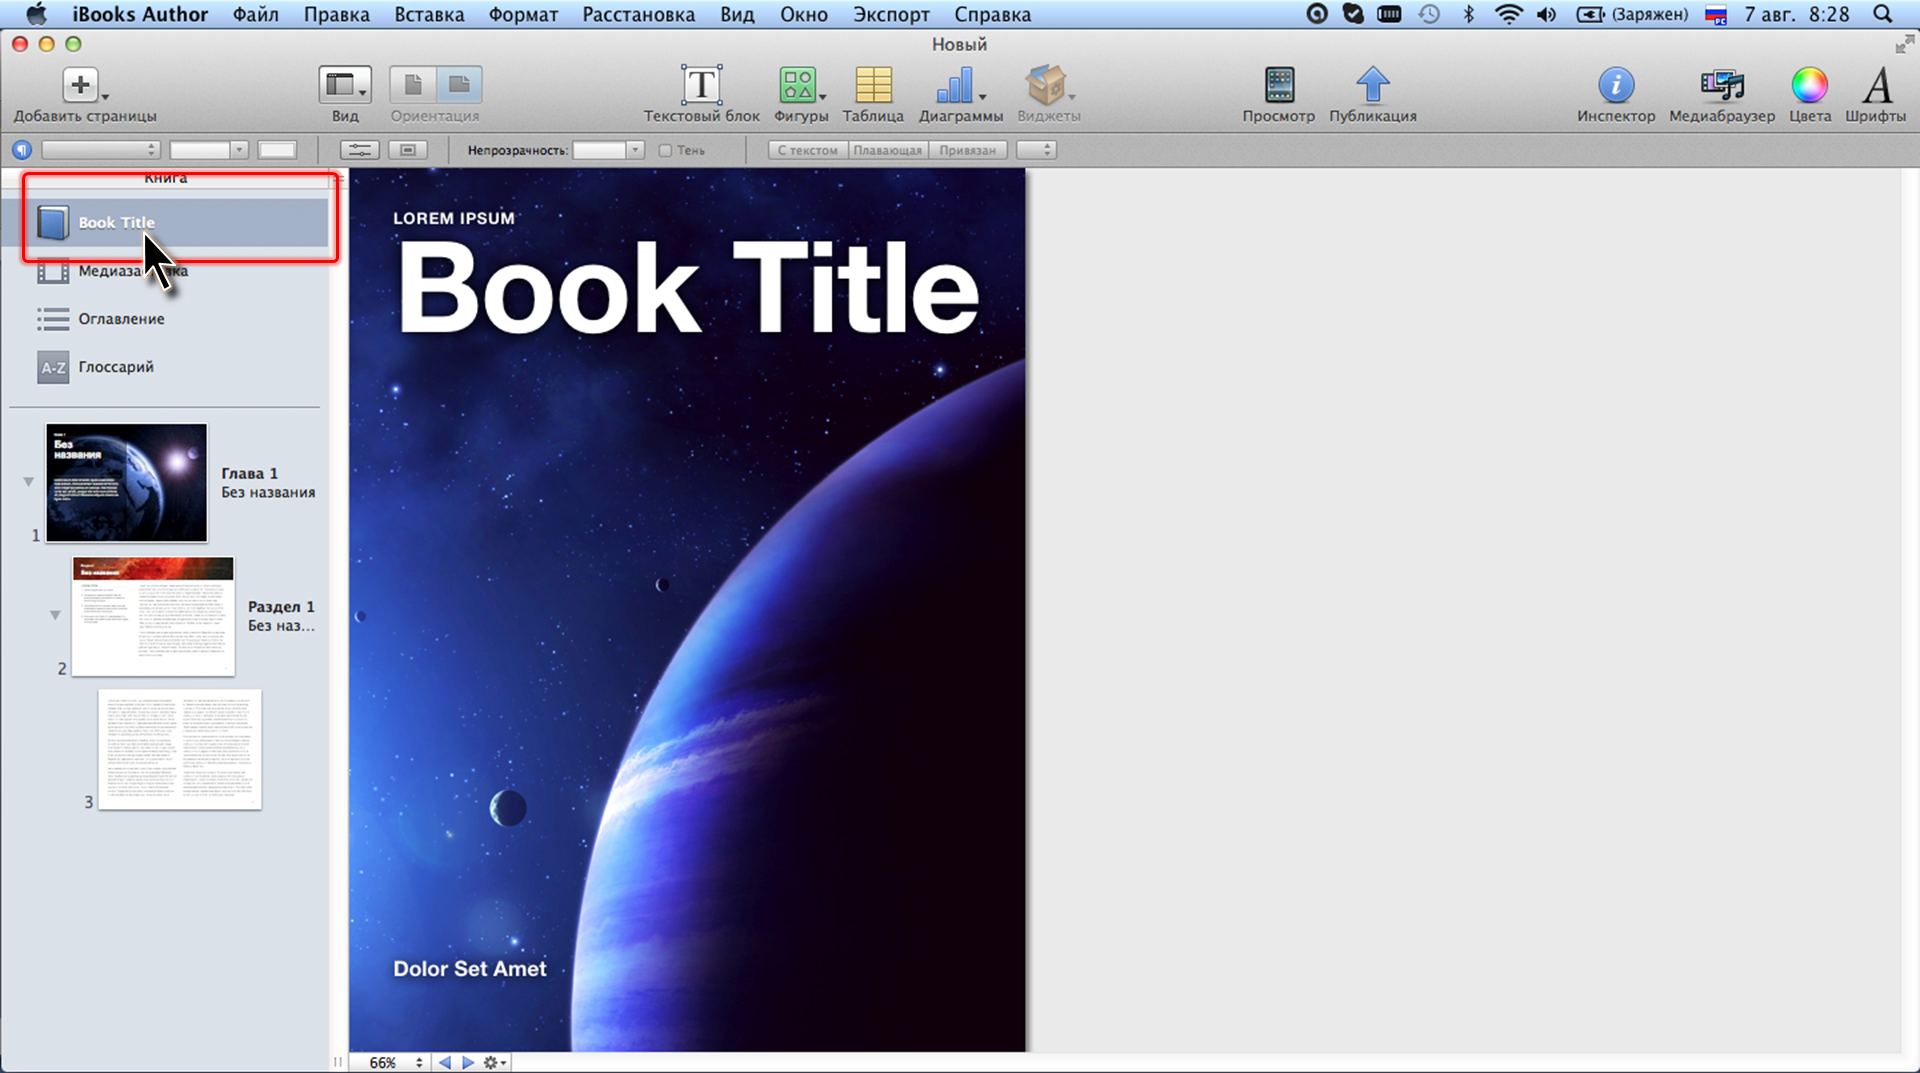This screenshot has width=1920, height=1073.
Task: Select the С текстом wrap option
Action: [808, 150]
